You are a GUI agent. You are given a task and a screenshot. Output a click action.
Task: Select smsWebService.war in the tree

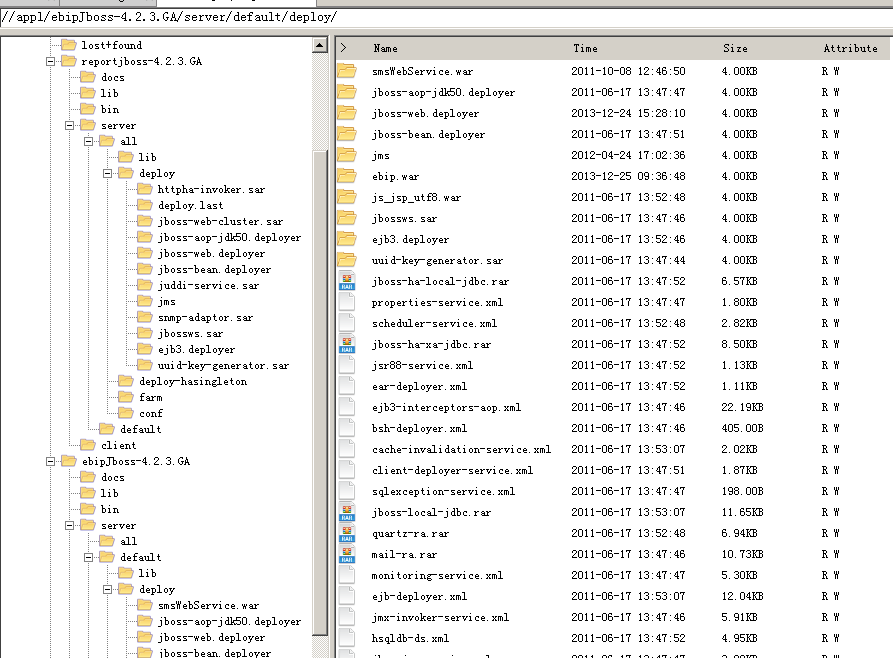(x=208, y=605)
